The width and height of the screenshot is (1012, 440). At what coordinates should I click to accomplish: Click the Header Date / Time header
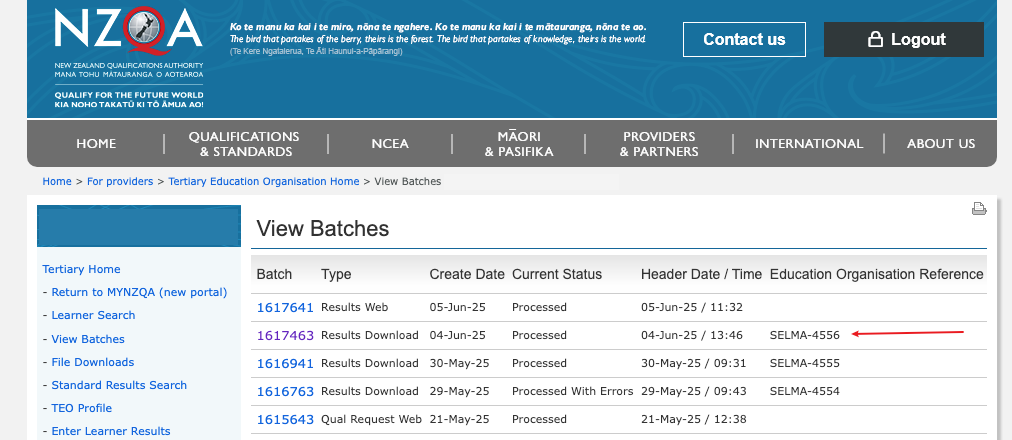click(702, 274)
